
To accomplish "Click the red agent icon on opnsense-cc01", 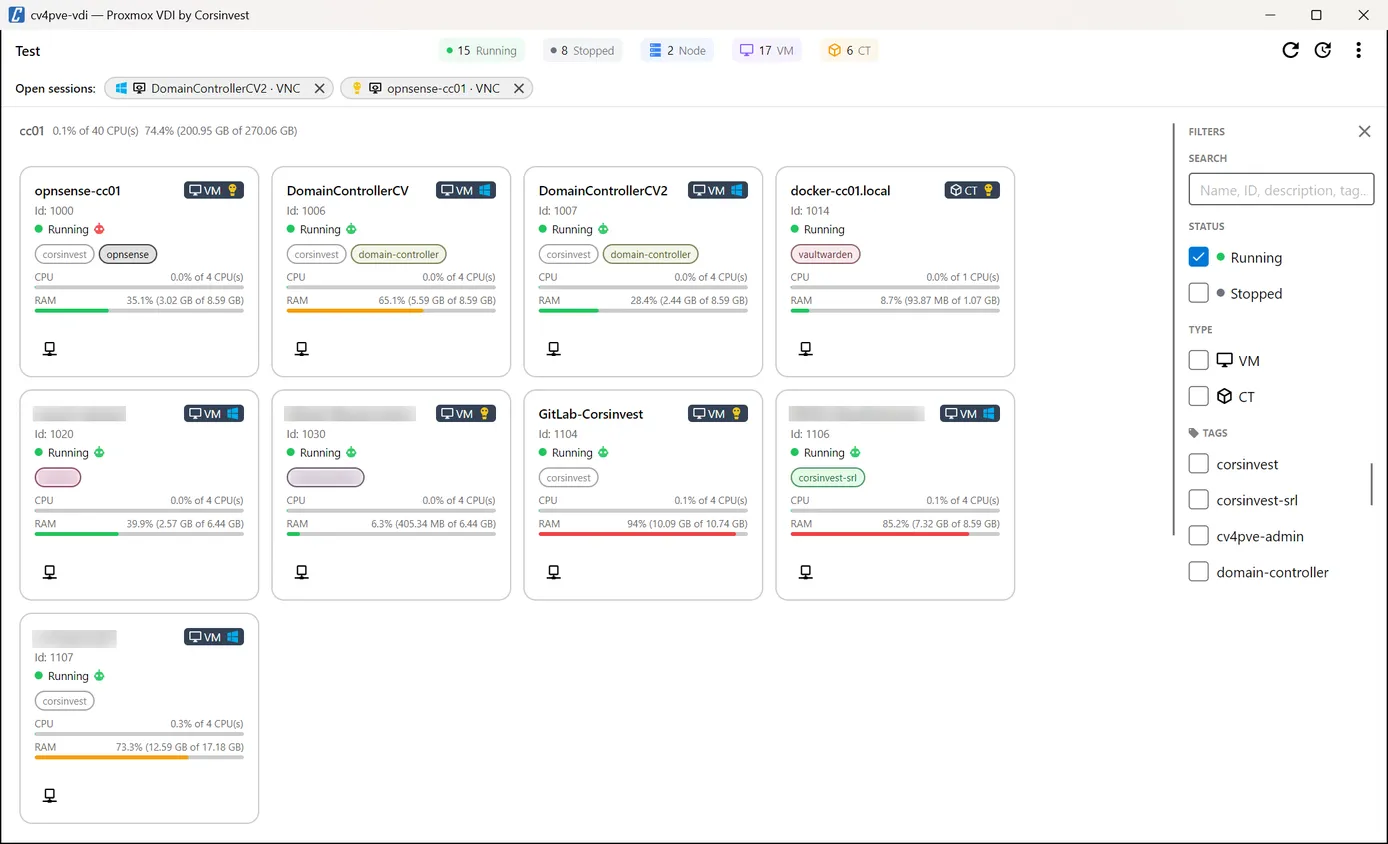I will [99, 229].
